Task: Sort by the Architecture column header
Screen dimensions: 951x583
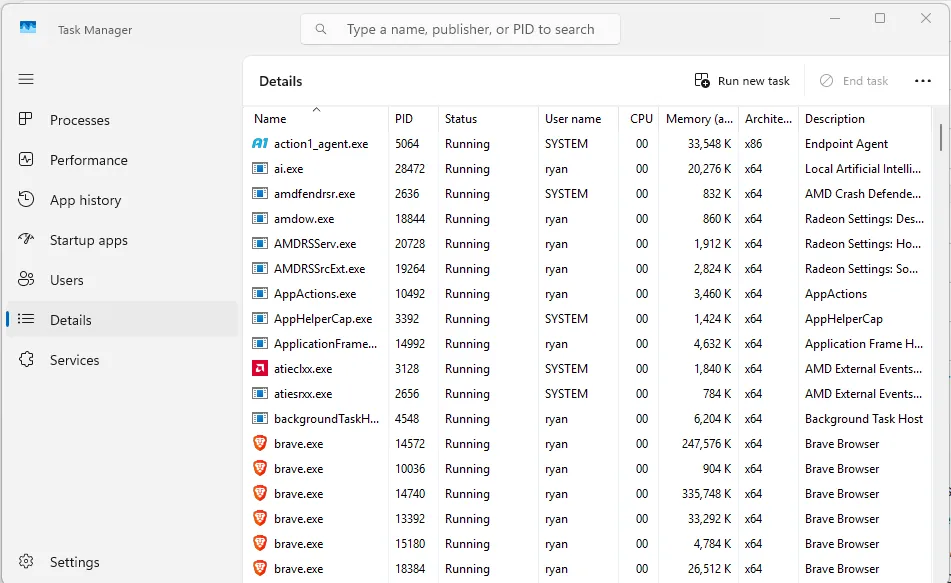Action: pos(768,118)
